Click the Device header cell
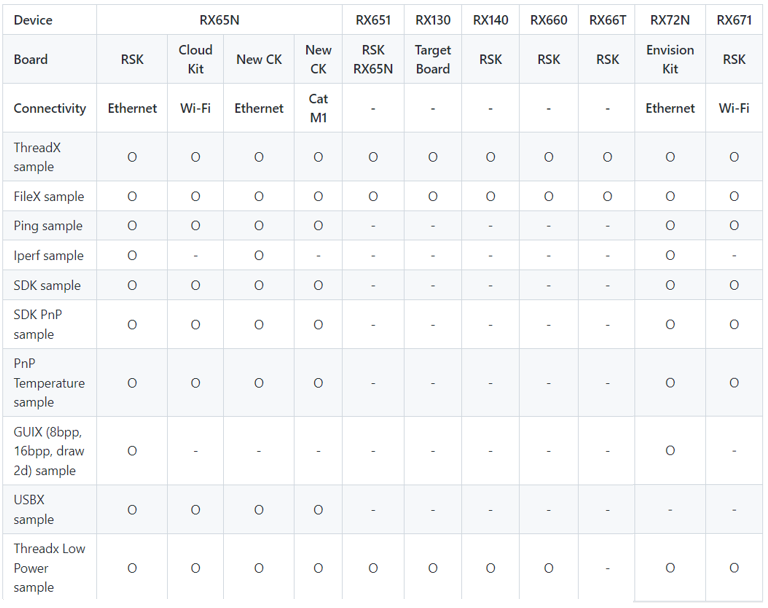This screenshot has height=608, width=768. [x=33, y=20]
